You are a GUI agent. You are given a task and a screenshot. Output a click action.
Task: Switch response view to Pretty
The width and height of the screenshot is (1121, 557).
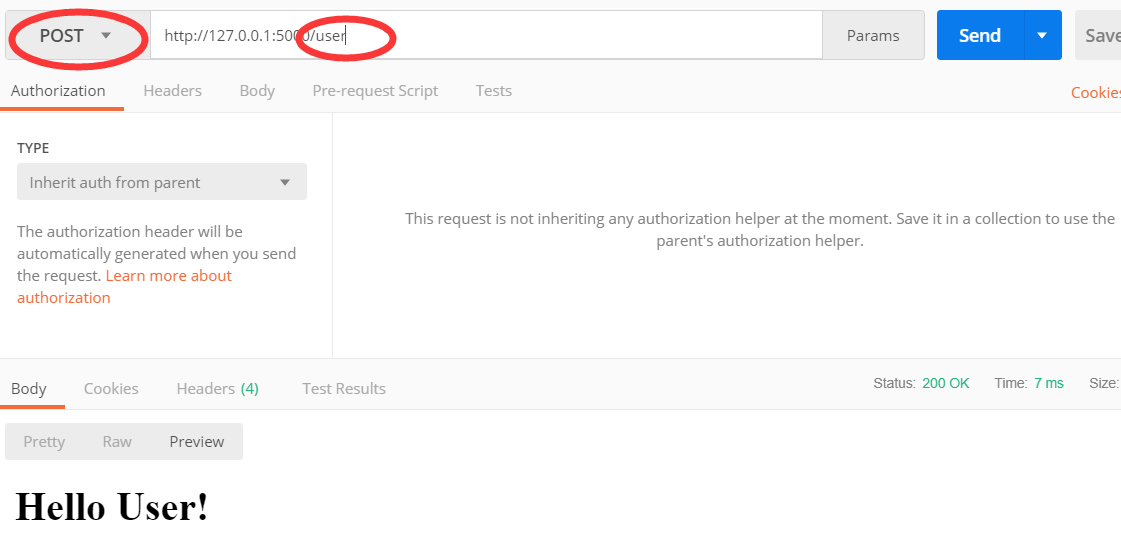(x=44, y=442)
